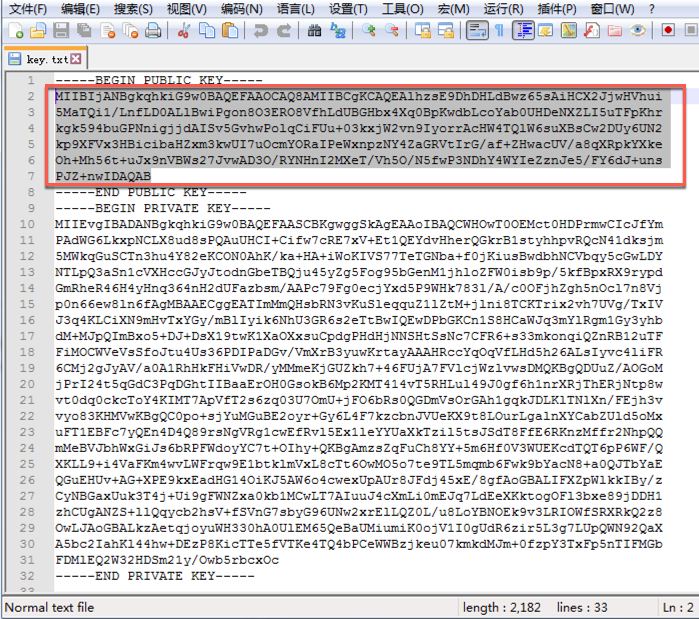Click the lines : 33 status entry
699x619 pixels.
pos(582,607)
